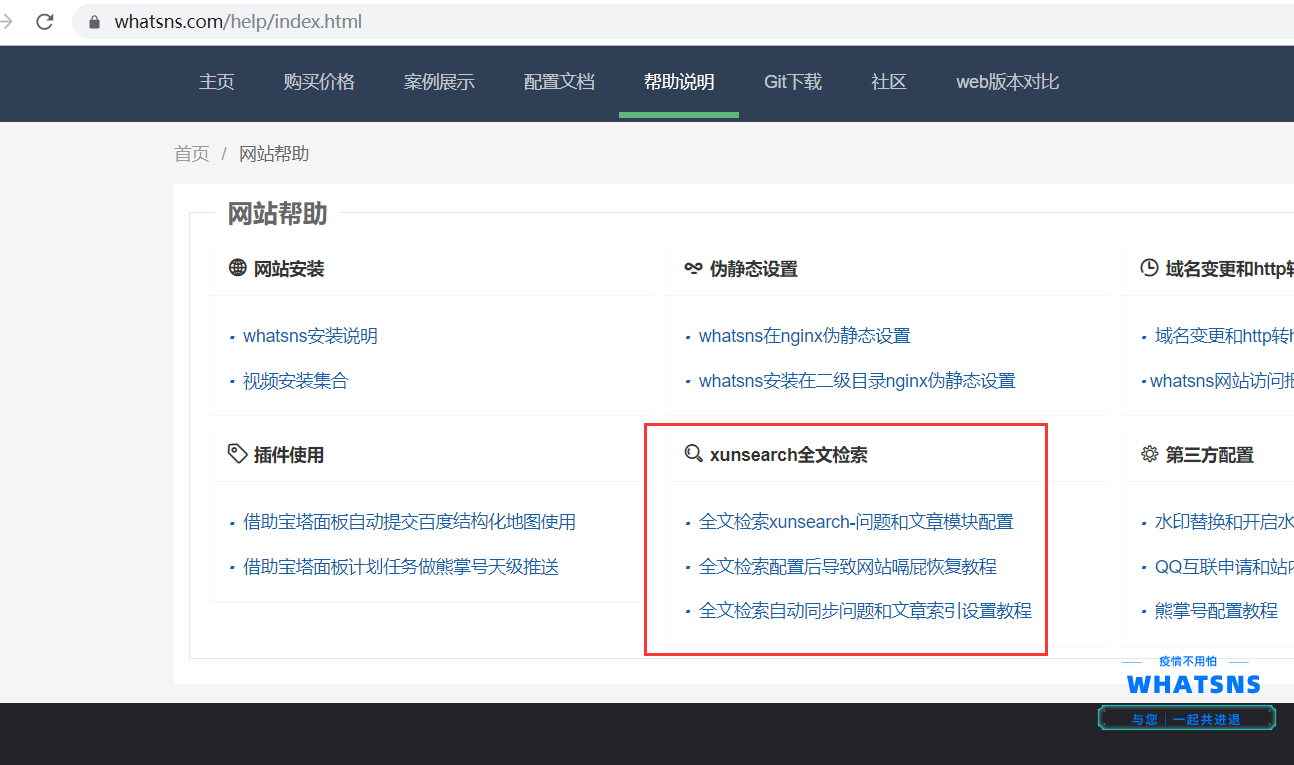This screenshot has width=1294, height=765.
Task: Open the Git下载 navigation item
Action: (793, 82)
